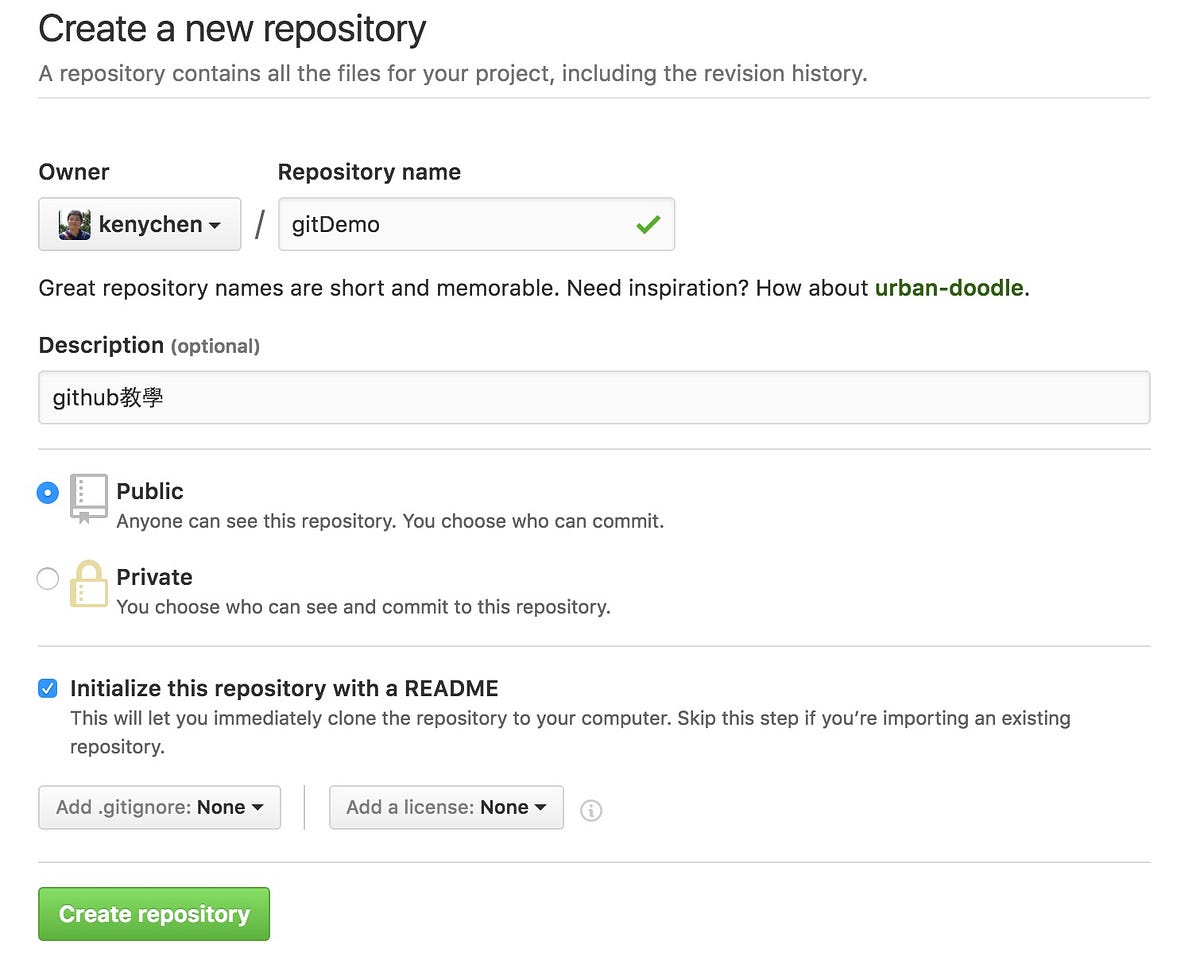1200x976 pixels.
Task: Focus the Description text field
Action: [594, 397]
